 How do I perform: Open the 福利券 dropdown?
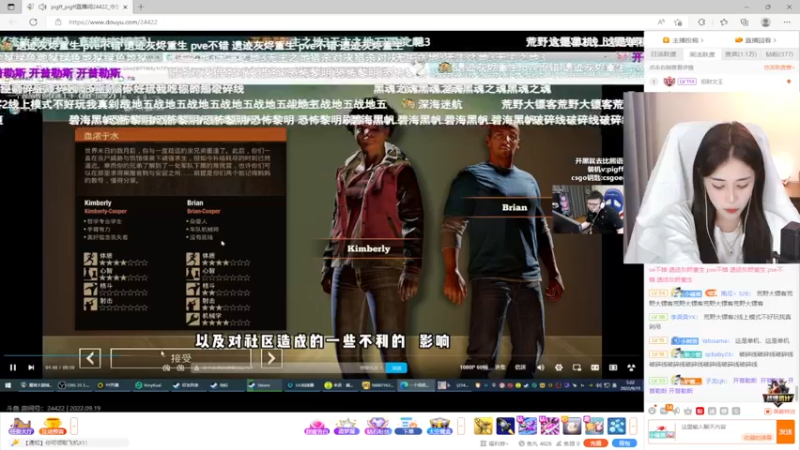coord(494,444)
